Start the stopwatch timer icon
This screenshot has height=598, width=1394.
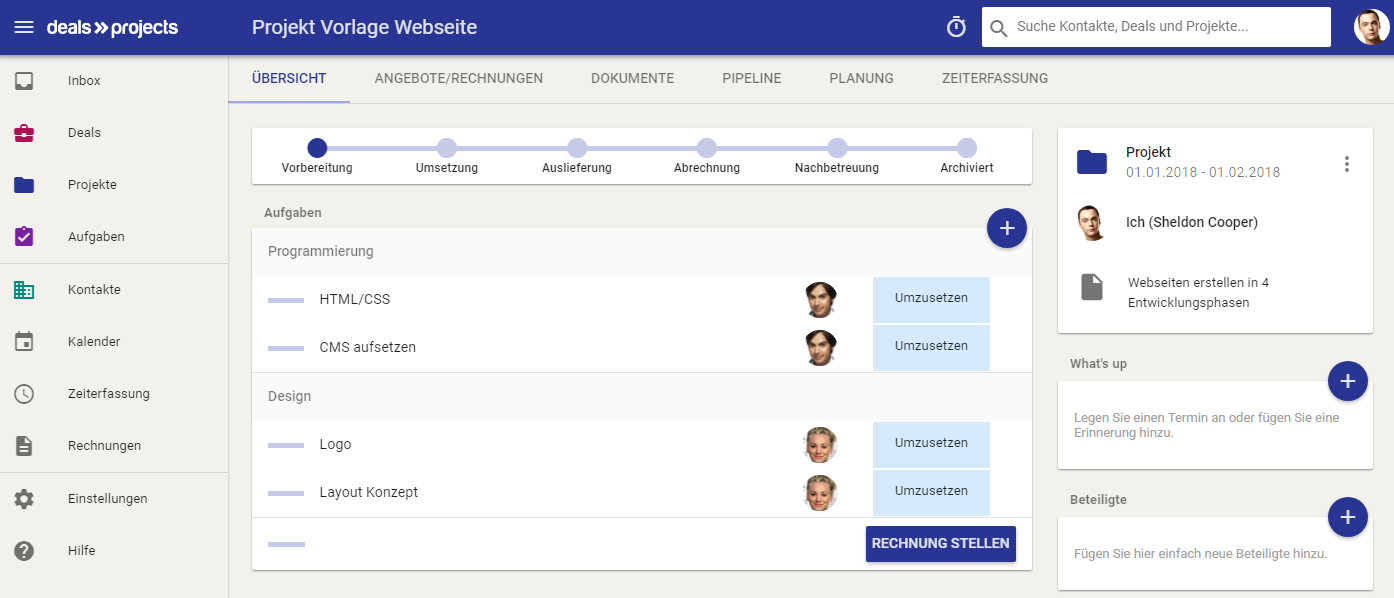tap(956, 27)
